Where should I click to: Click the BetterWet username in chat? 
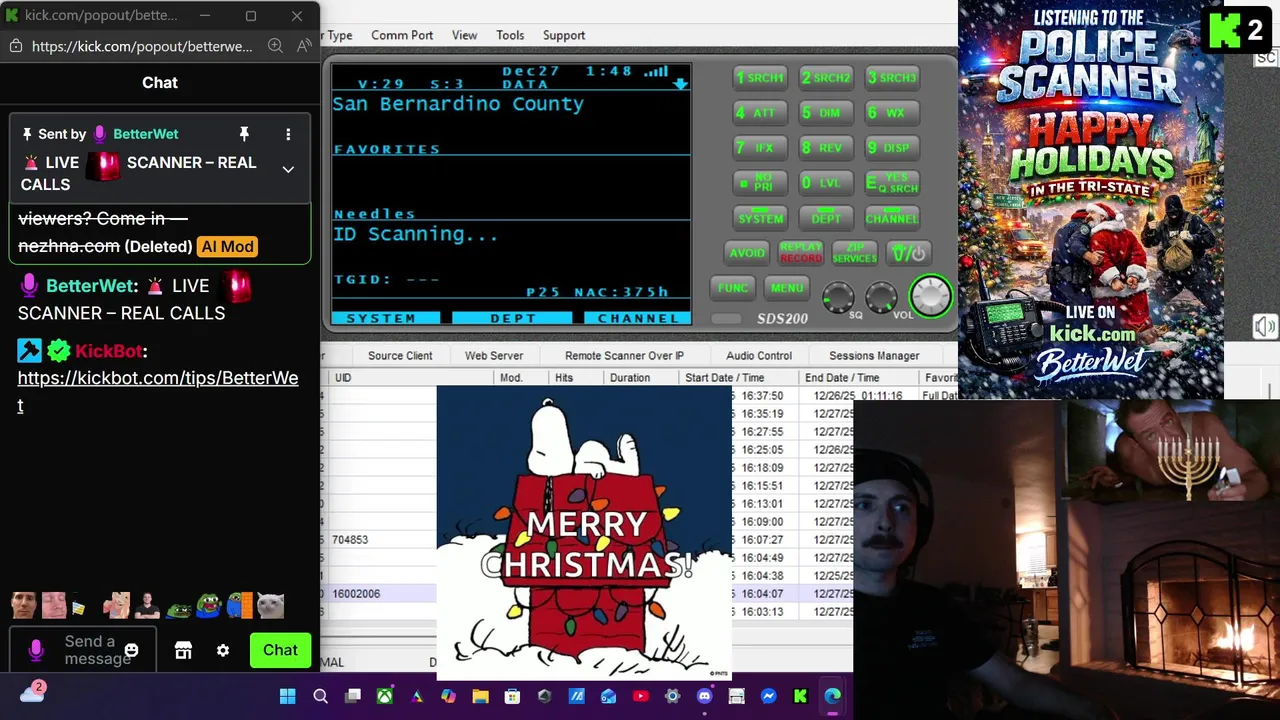(90, 286)
